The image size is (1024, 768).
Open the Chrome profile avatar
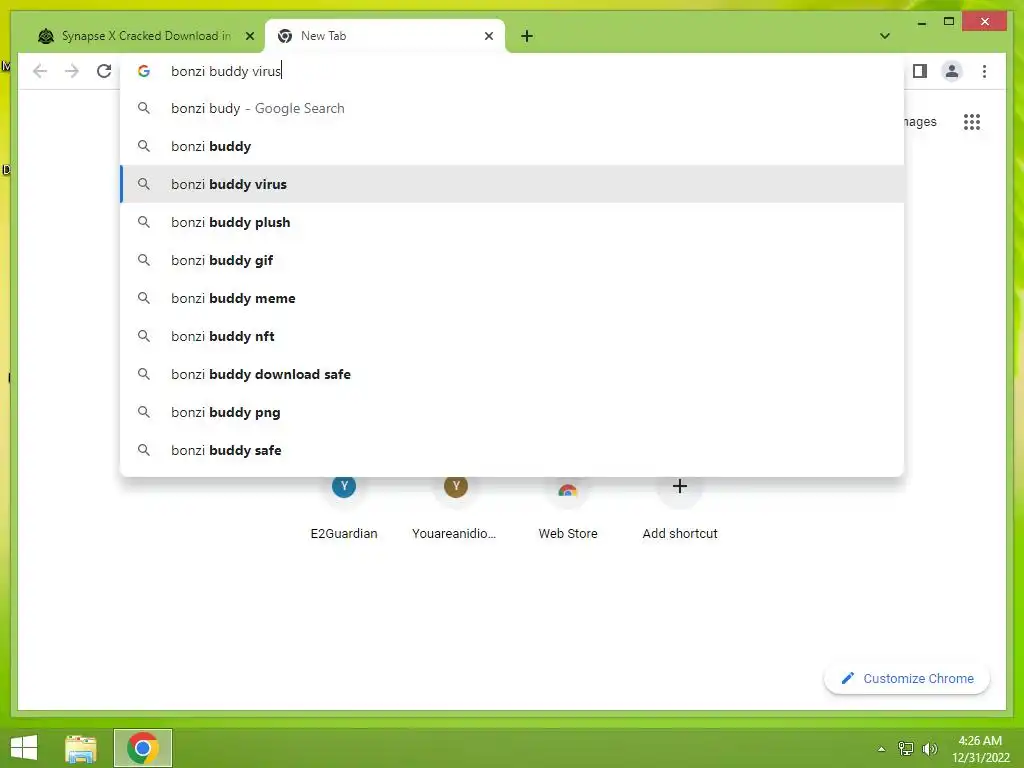[952, 71]
